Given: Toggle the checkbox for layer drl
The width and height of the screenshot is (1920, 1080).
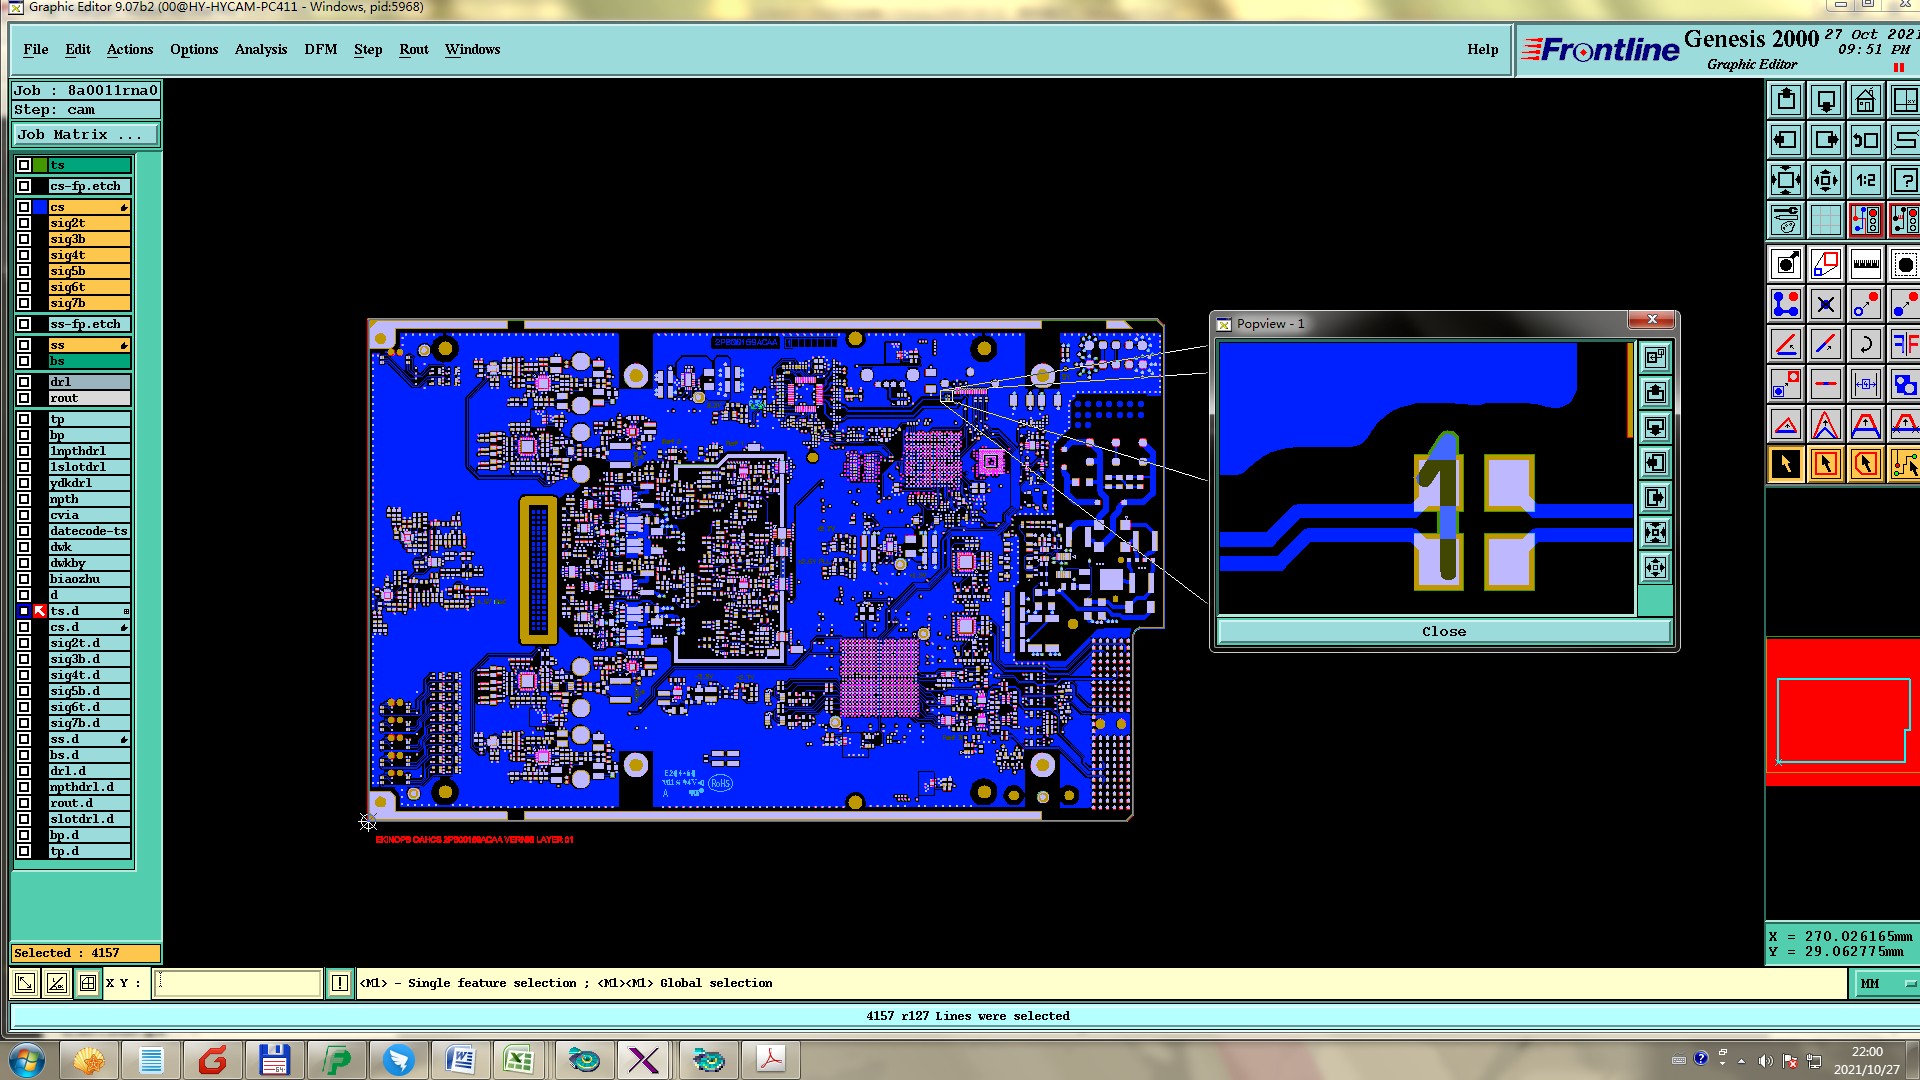Looking at the screenshot, I should click(x=24, y=382).
